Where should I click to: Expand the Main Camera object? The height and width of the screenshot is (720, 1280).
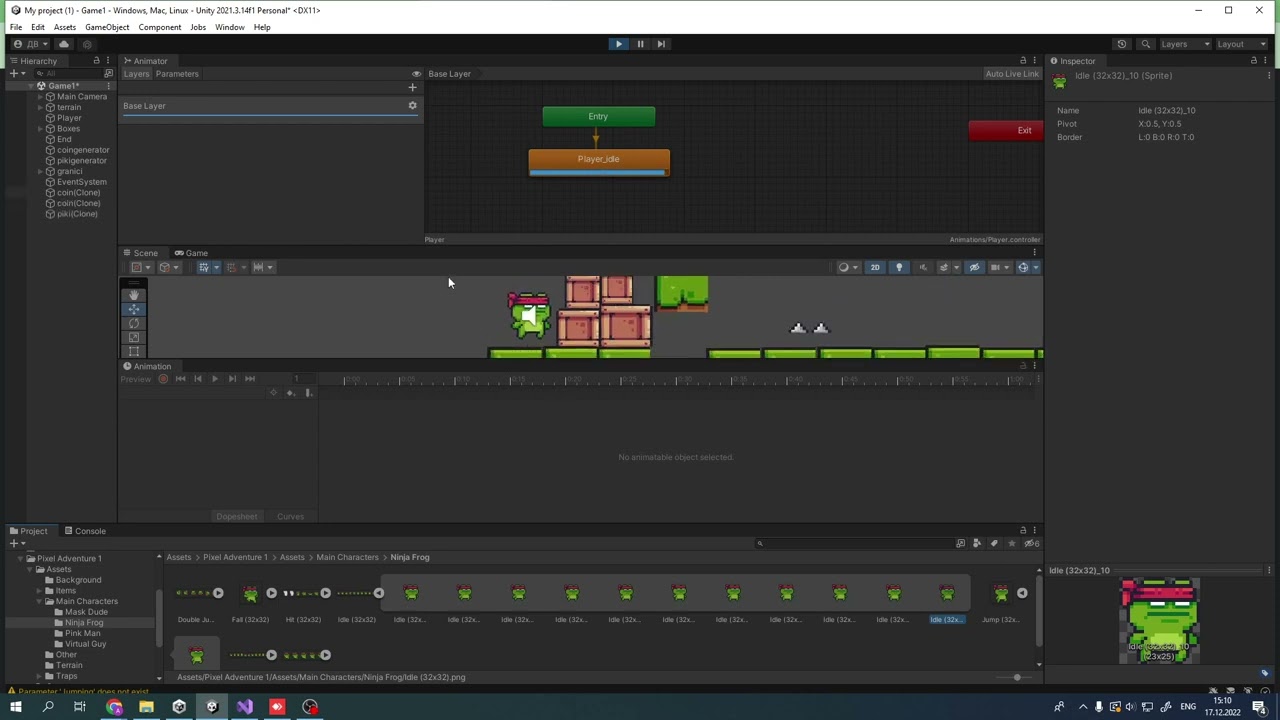[x=40, y=97]
